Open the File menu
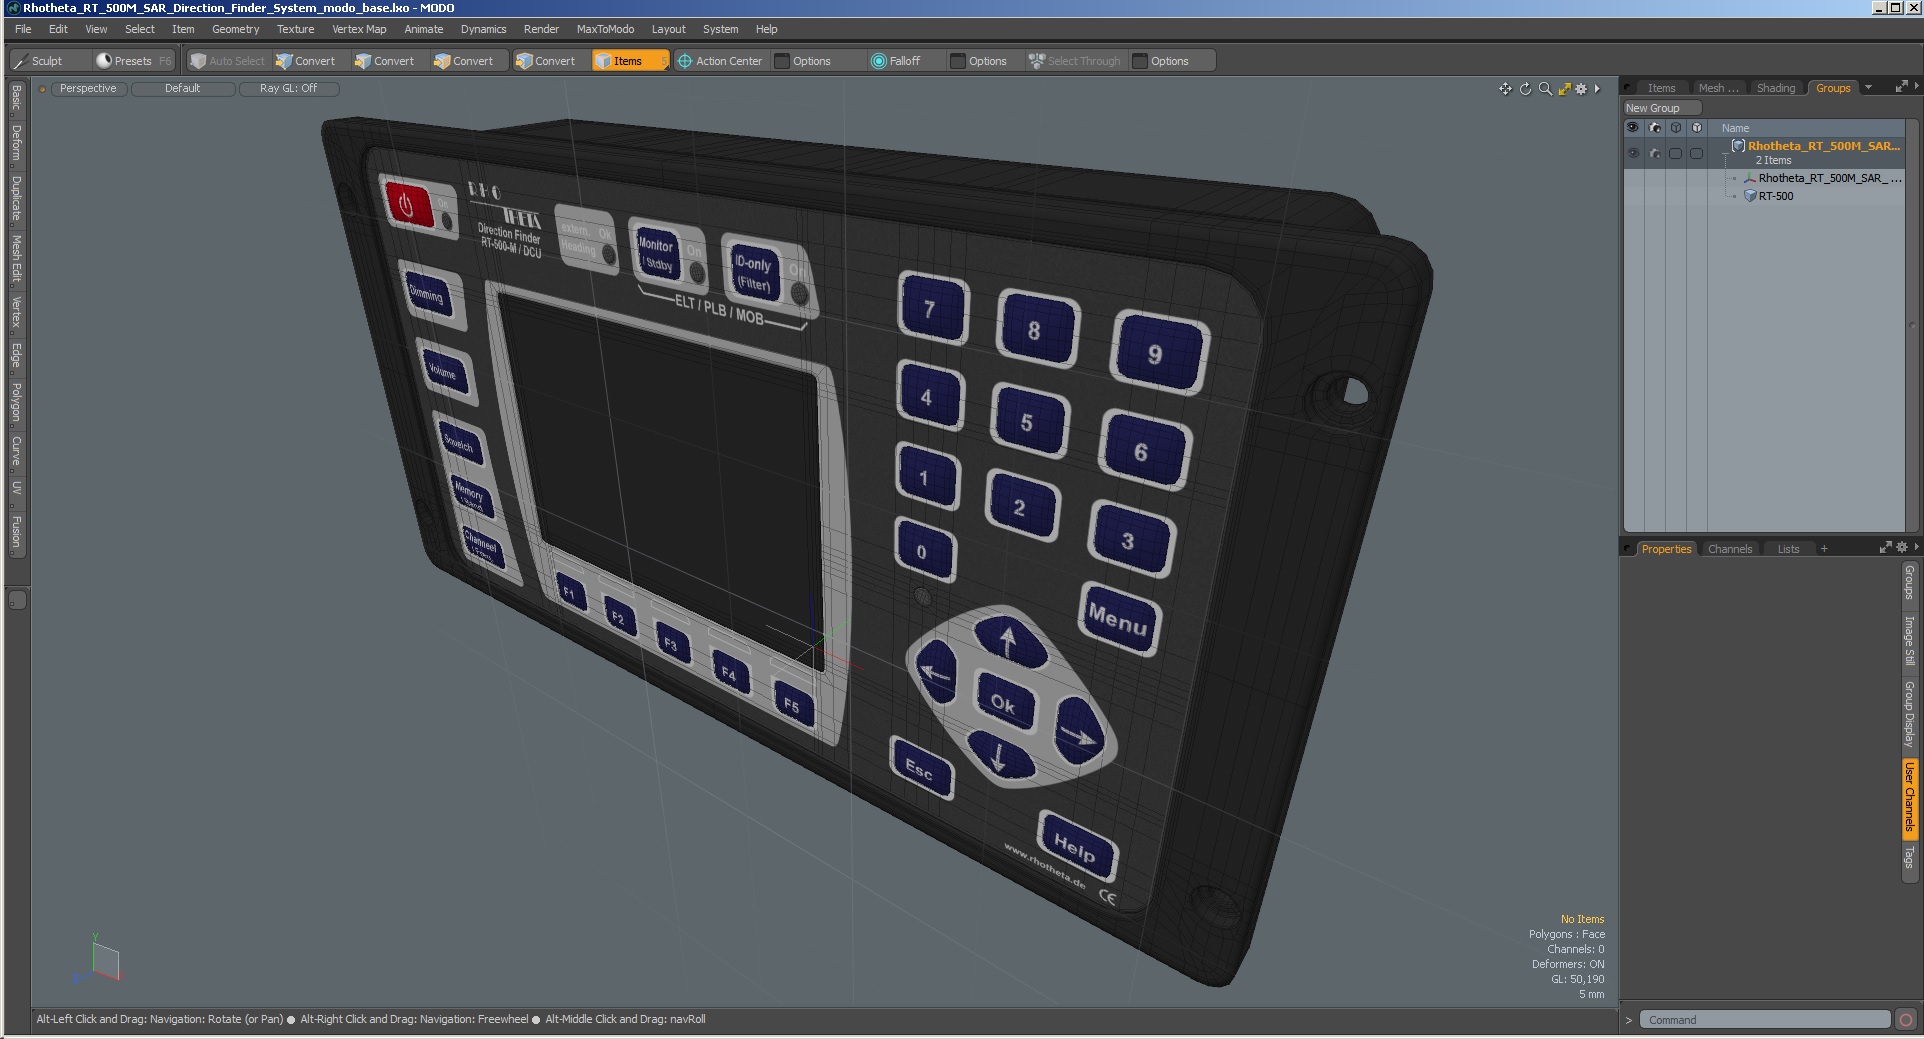This screenshot has height=1039, width=1924. click(23, 29)
